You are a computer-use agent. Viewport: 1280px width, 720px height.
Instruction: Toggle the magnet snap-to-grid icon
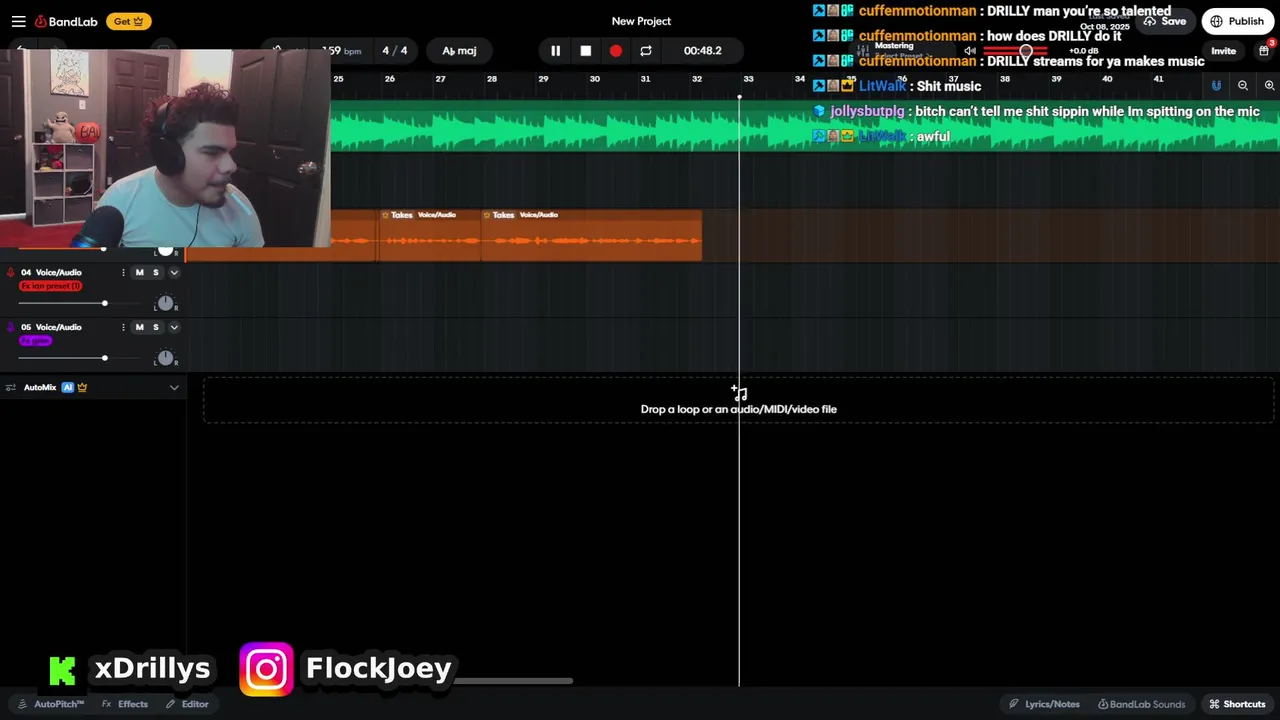point(1216,86)
